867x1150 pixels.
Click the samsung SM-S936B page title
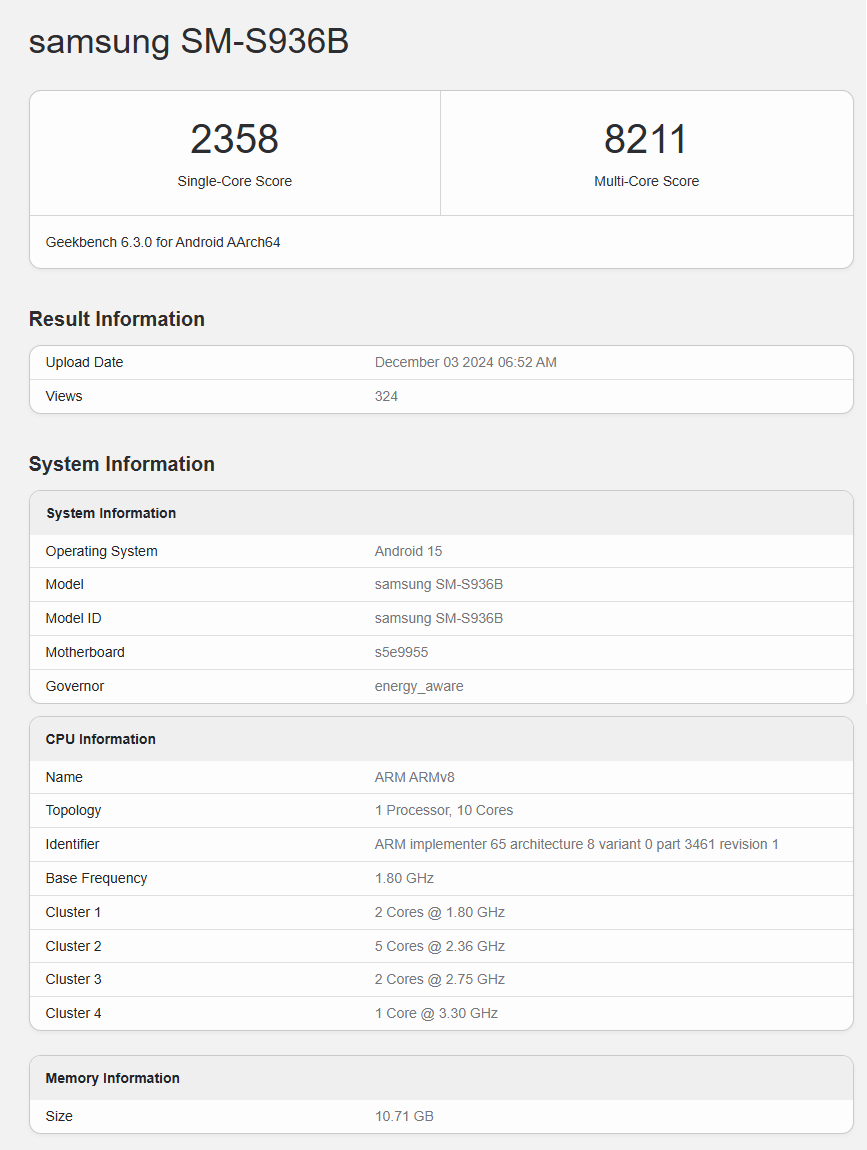click(x=188, y=42)
